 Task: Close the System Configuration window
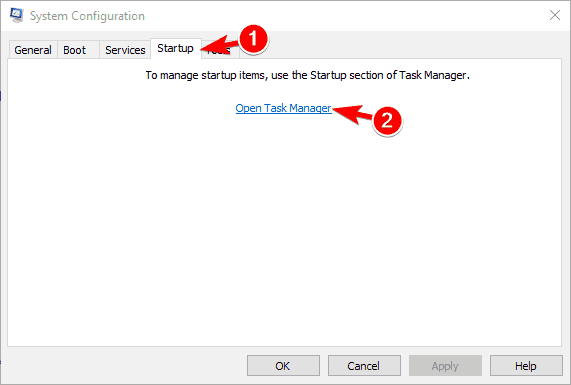tap(555, 15)
